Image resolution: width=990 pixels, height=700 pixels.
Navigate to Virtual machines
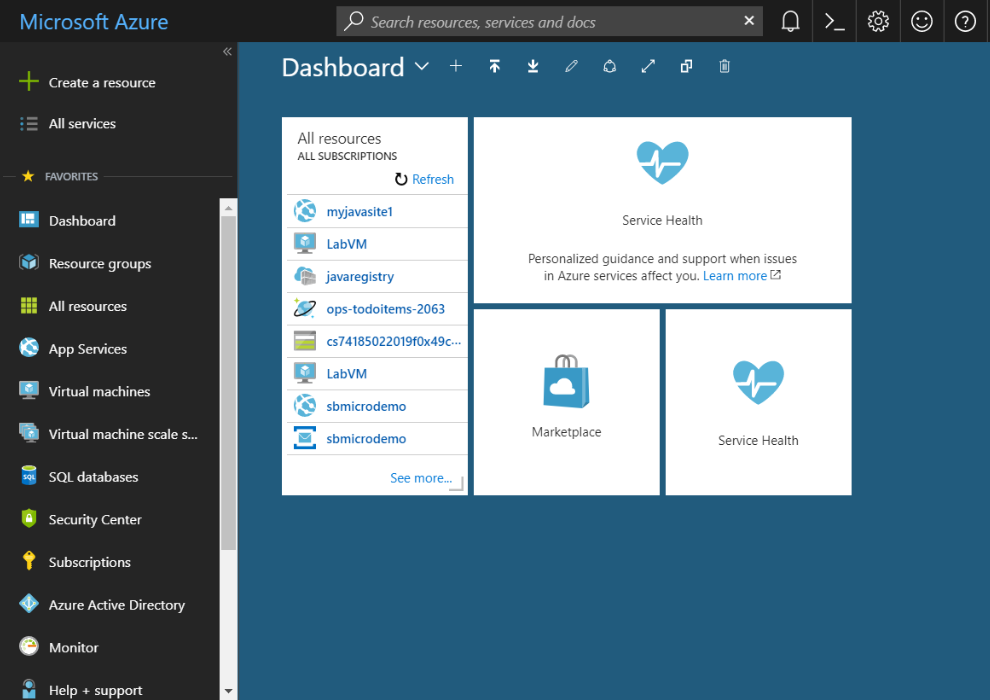click(99, 391)
